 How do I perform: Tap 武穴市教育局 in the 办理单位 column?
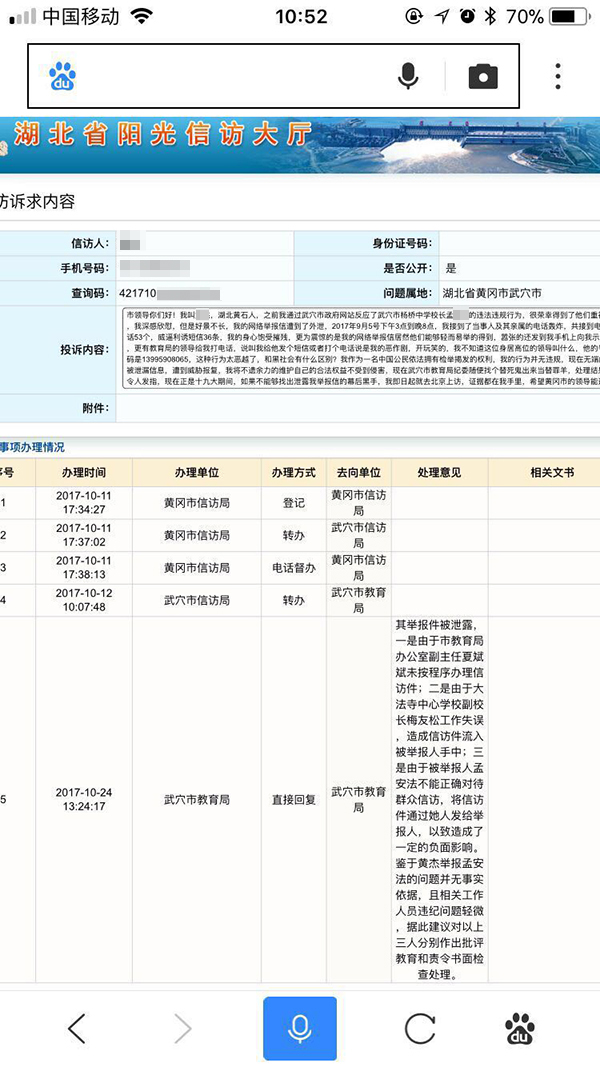coord(197,800)
